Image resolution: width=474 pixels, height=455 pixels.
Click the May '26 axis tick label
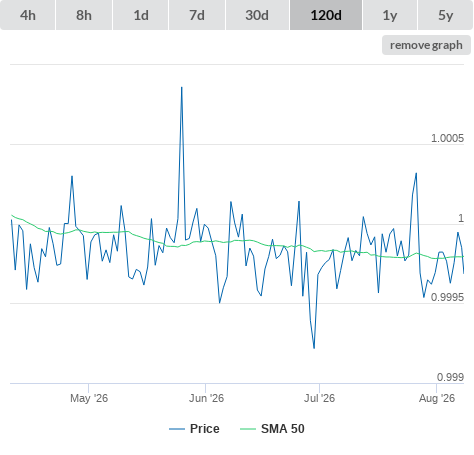pyautogui.click(x=89, y=398)
